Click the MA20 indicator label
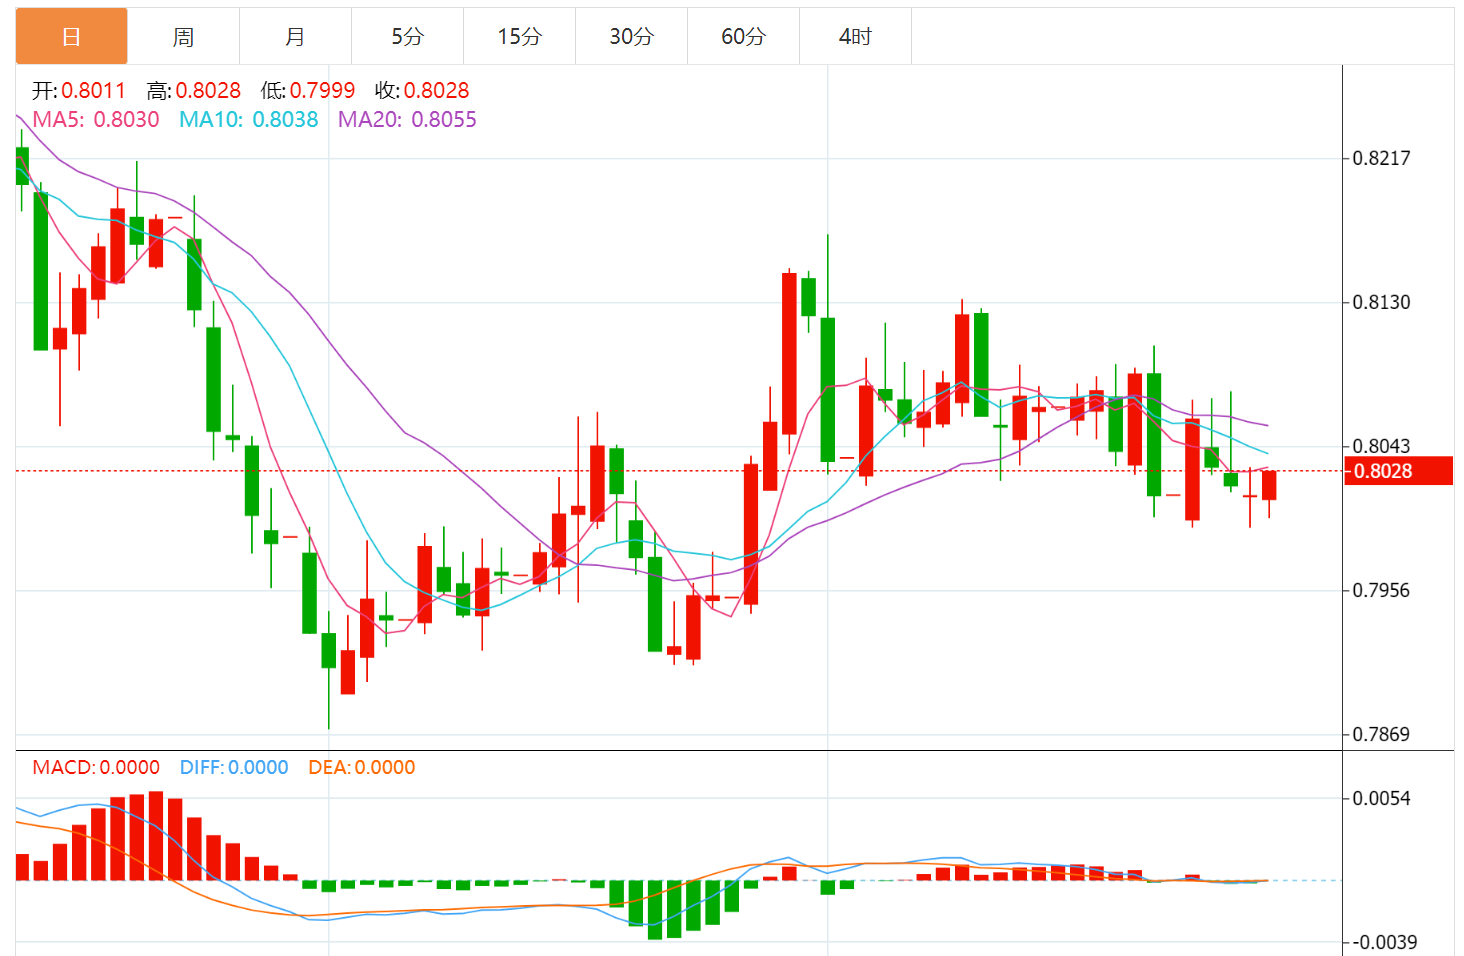The height and width of the screenshot is (956, 1464). (407, 120)
